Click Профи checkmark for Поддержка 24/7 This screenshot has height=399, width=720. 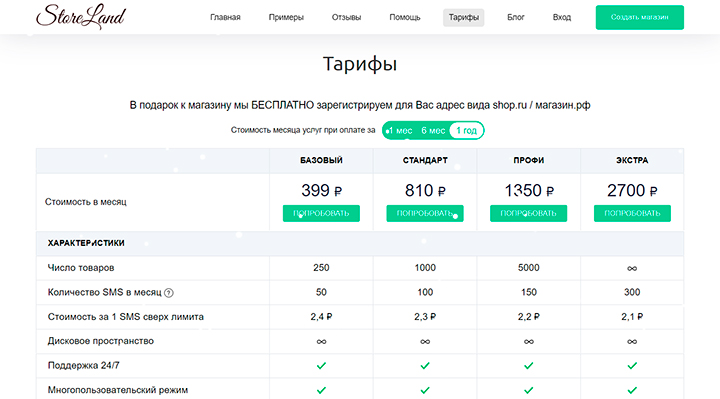click(529, 365)
